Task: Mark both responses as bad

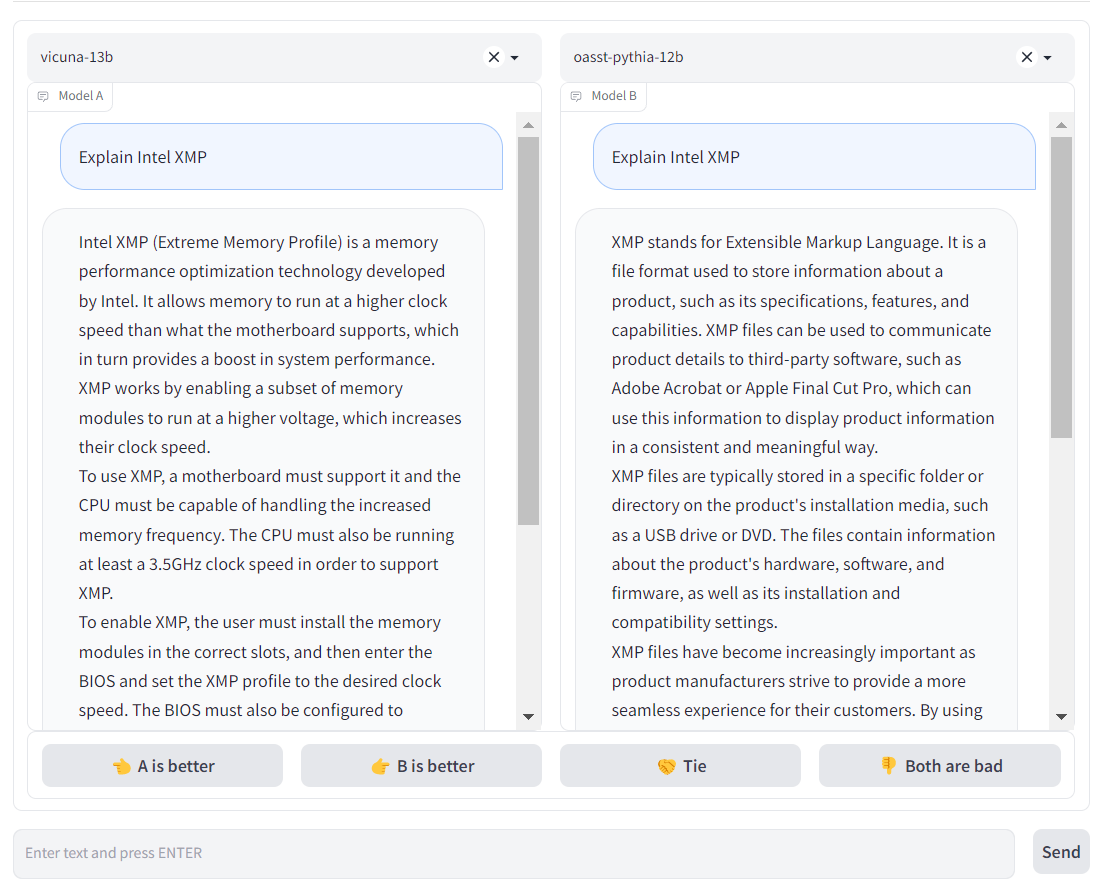Action: pyautogui.click(x=939, y=765)
